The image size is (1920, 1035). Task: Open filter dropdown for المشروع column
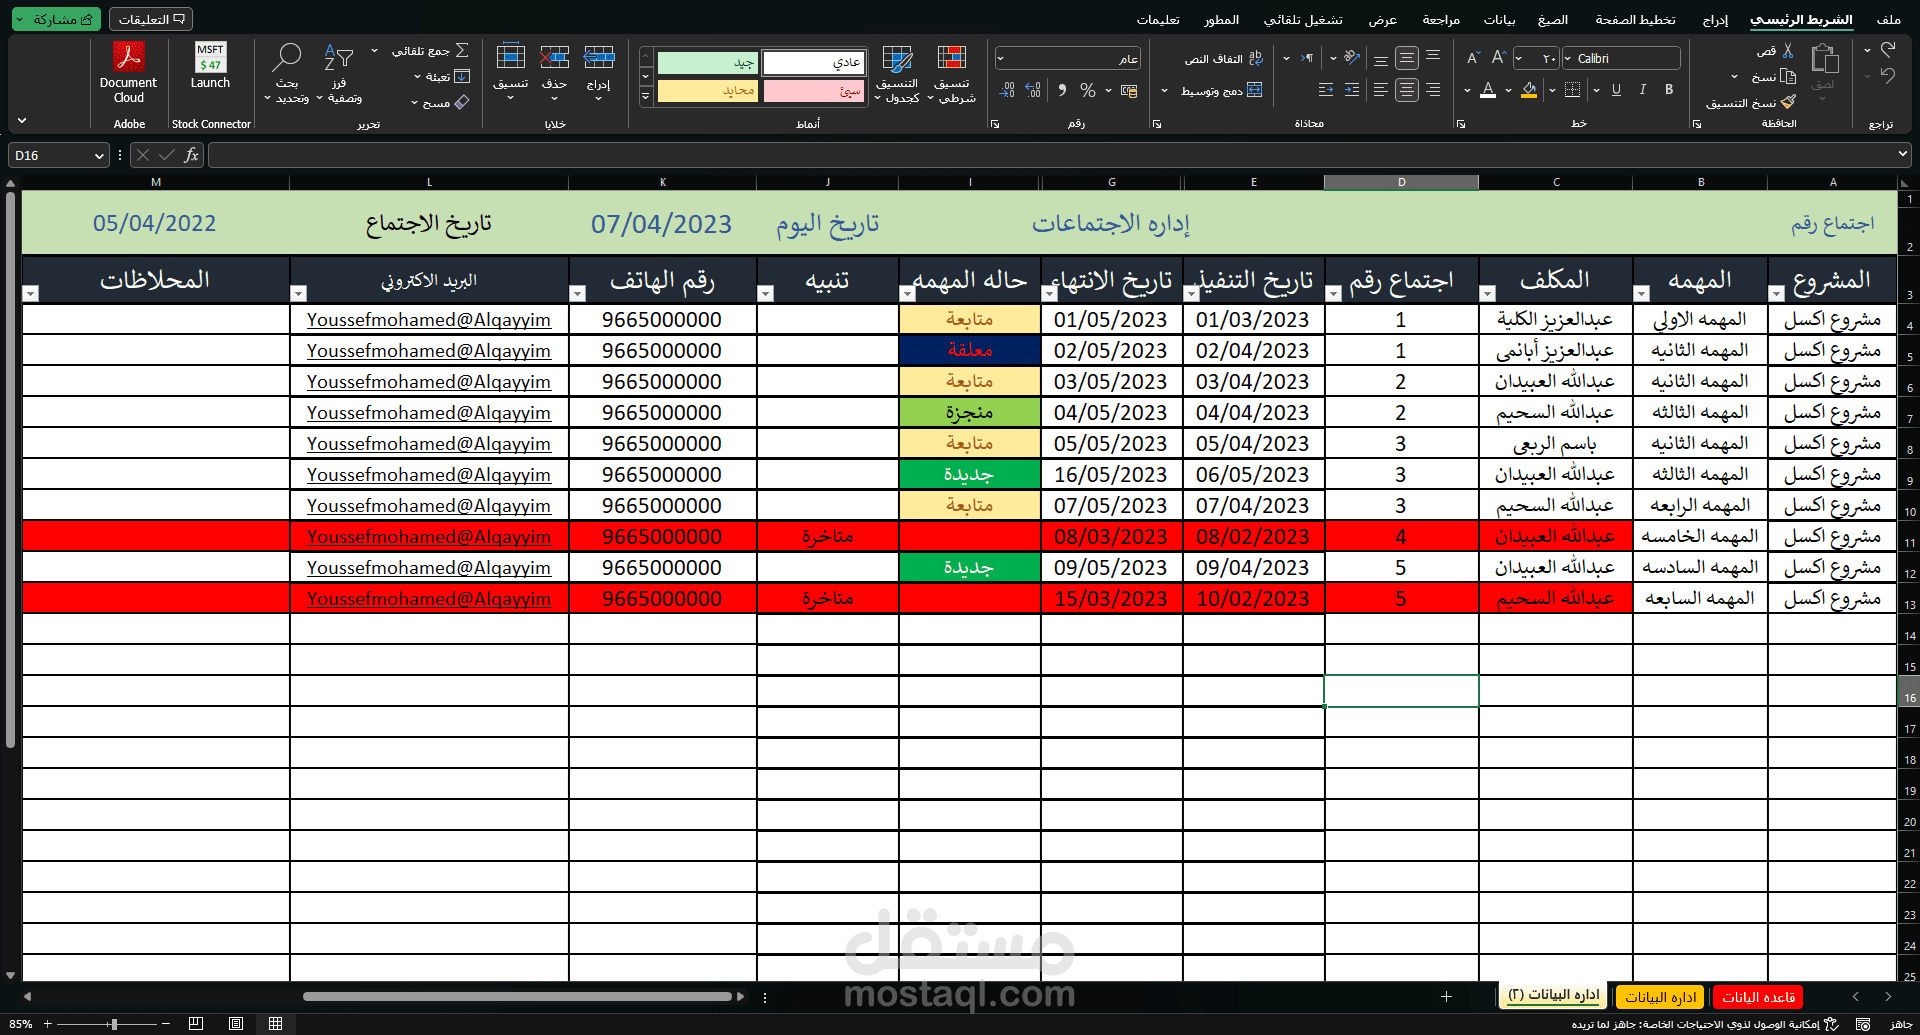point(1776,293)
